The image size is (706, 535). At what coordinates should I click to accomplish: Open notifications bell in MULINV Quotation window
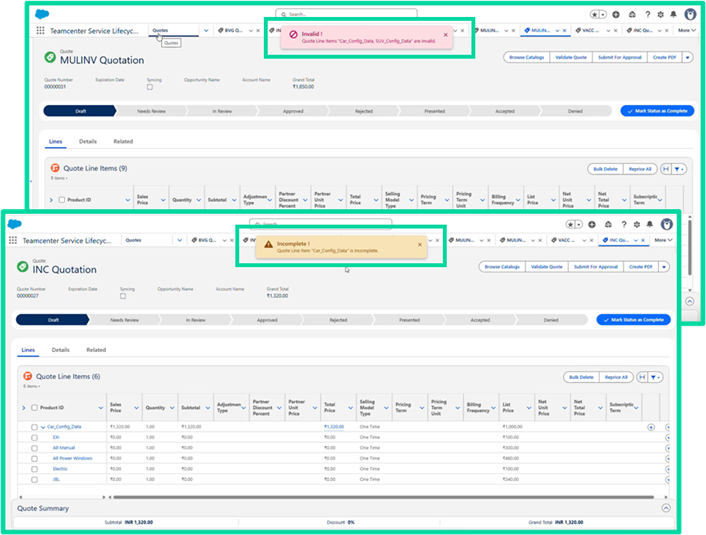click(x=674, y=14)
